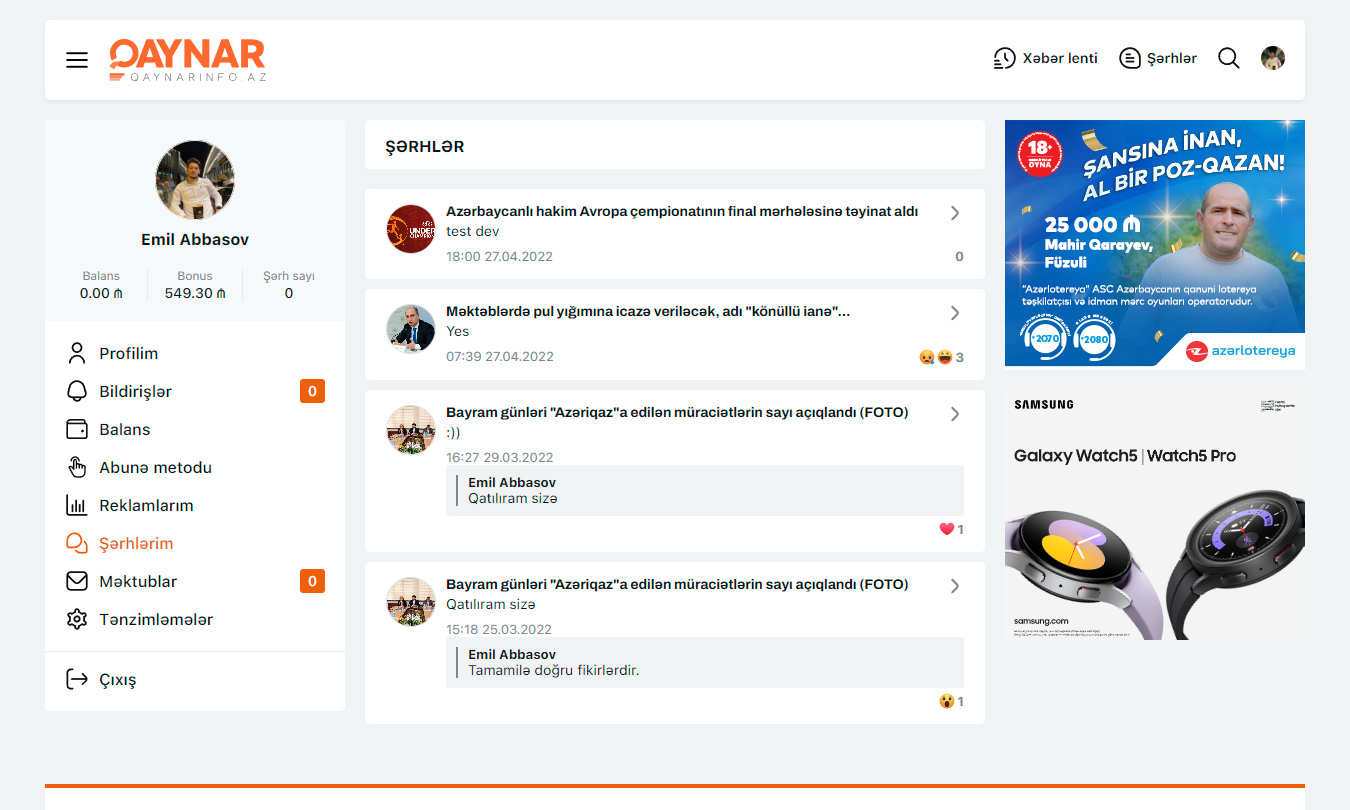Click the search magnifier icon

[1228, 58]
